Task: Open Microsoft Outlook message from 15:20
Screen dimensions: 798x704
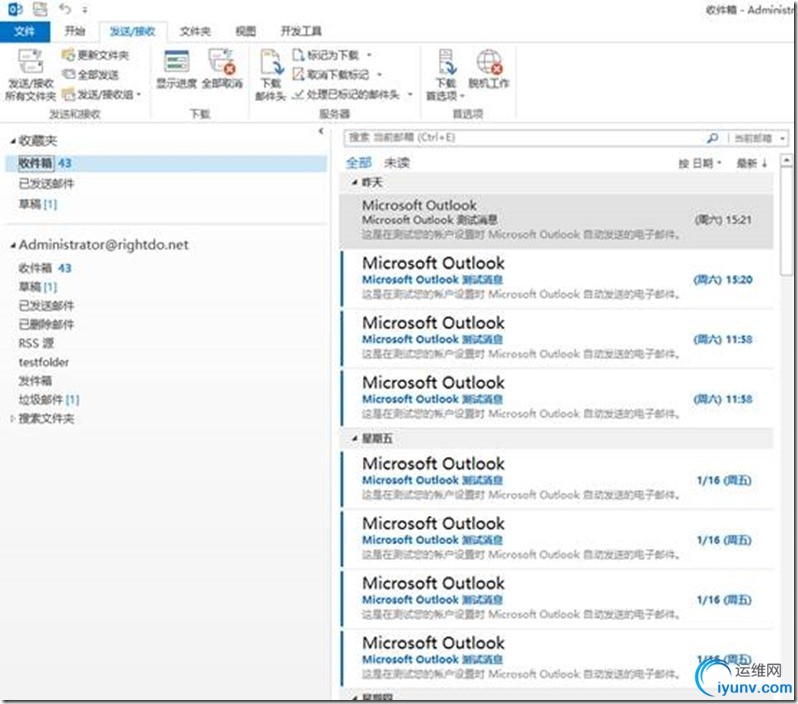Action: (x=557, y=279)
